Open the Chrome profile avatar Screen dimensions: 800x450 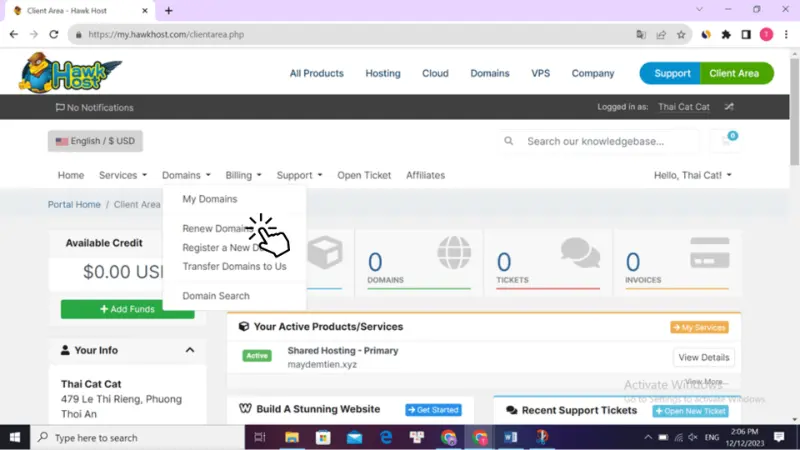point(766,35)
